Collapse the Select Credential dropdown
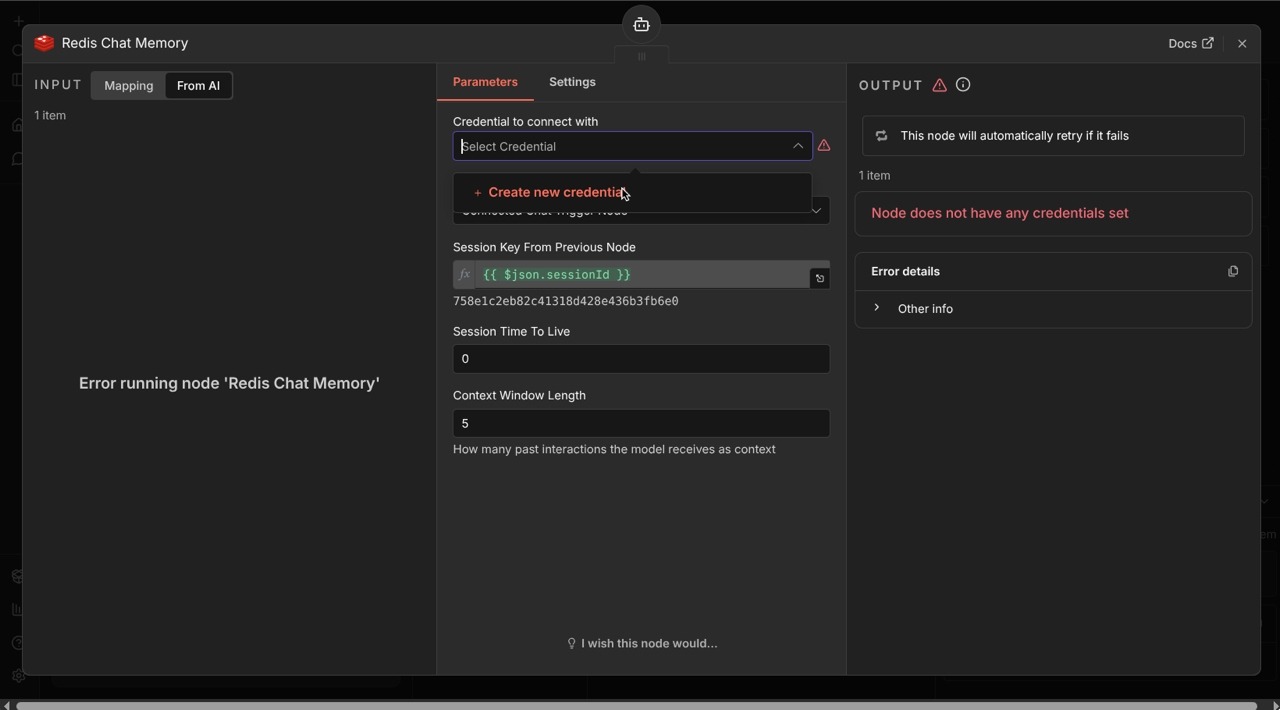1280x710 pixels. pyautogui.click(x=798, y=146)
